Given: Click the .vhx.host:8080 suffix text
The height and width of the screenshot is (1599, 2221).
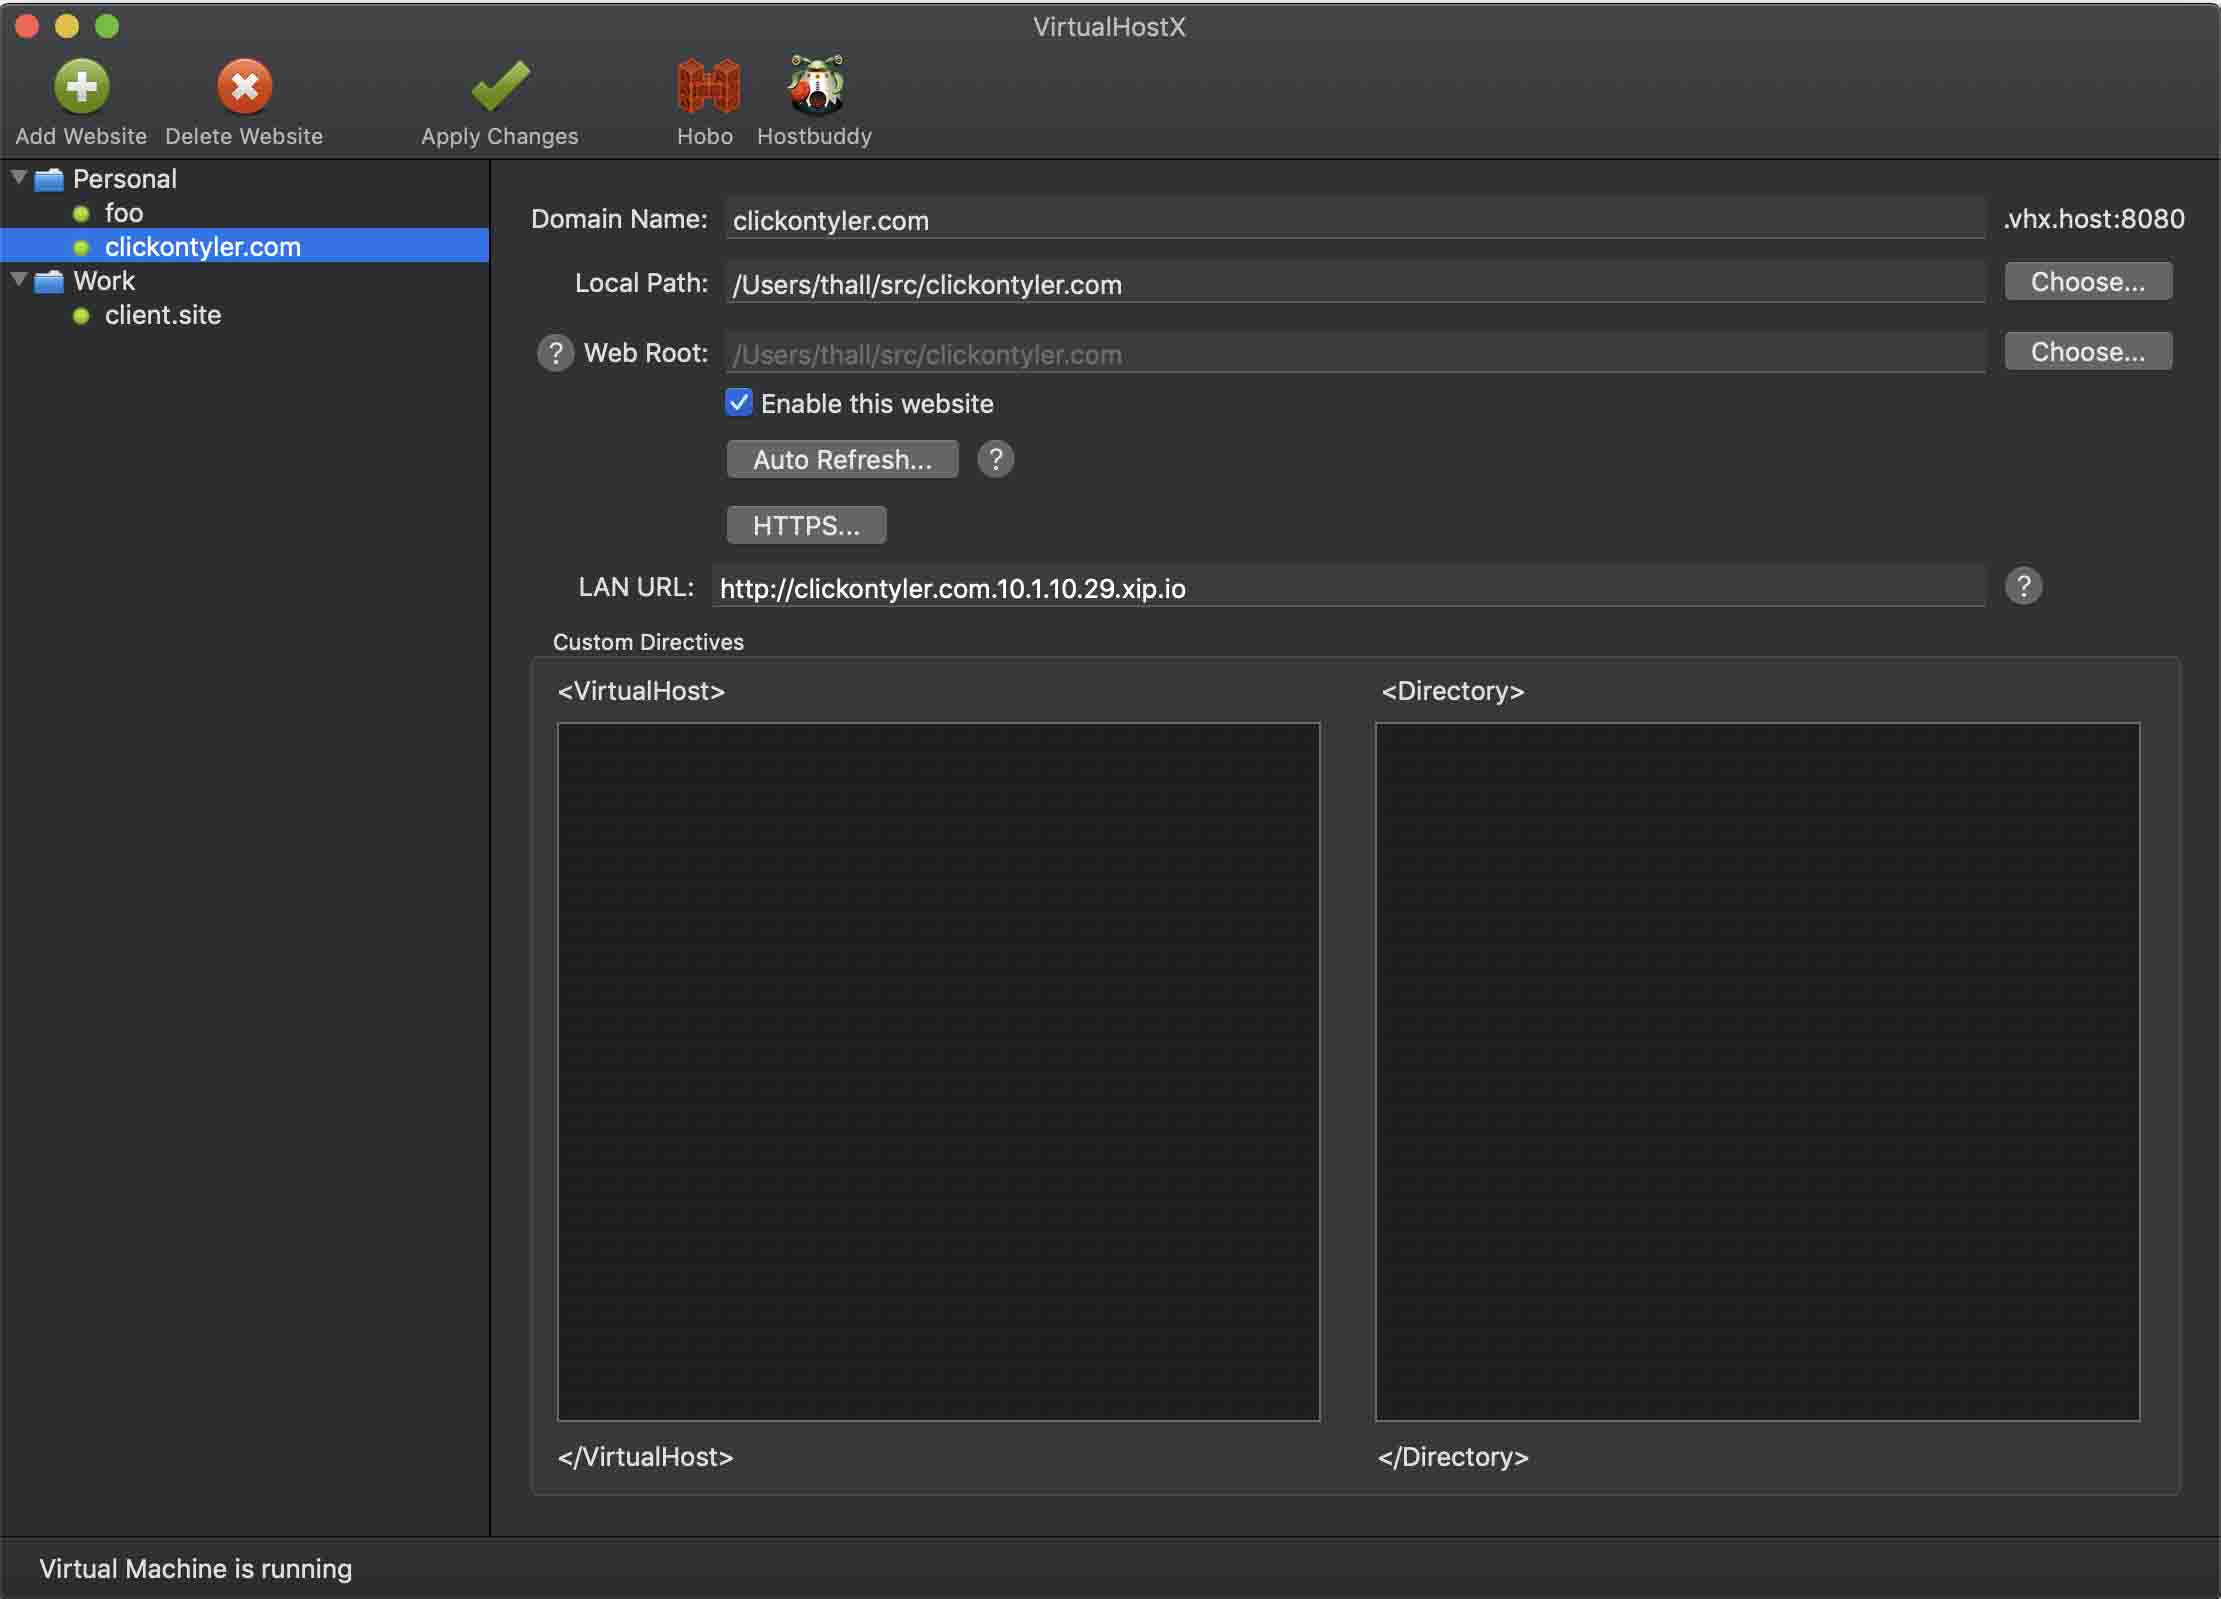Looking at the screenshot, I should pos(2094,219).
